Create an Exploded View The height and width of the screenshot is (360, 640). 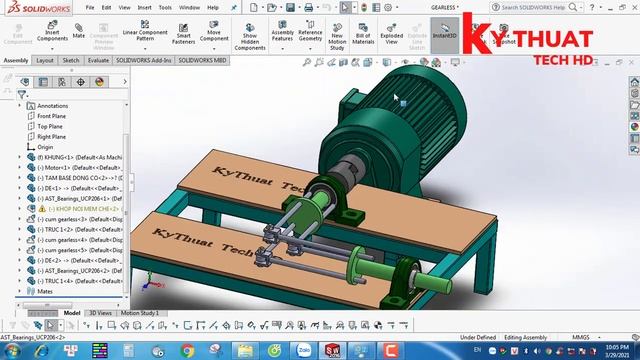click(x=391, y=33)
